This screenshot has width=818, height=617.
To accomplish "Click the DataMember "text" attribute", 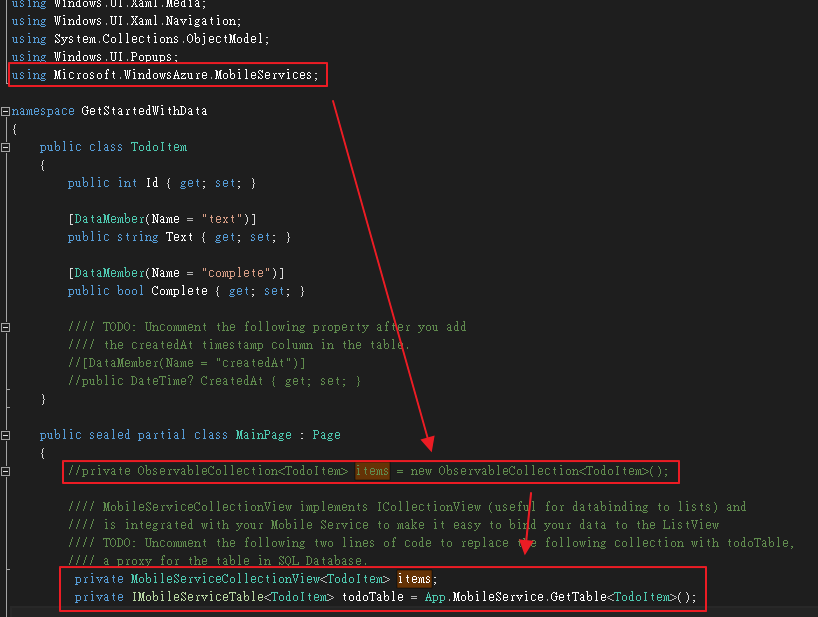I will coord(162,219).
